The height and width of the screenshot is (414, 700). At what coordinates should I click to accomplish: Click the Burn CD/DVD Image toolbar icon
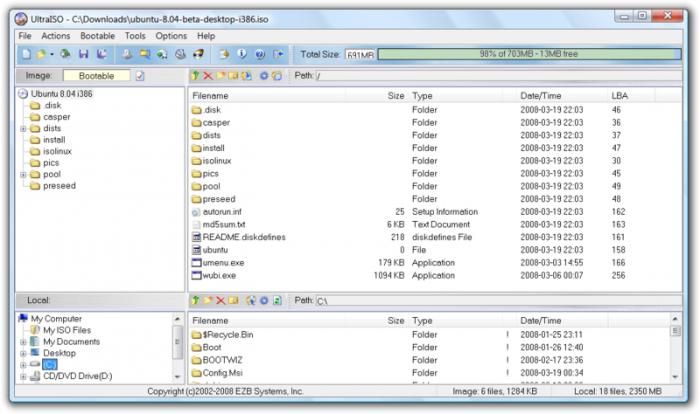coord(198,54)
